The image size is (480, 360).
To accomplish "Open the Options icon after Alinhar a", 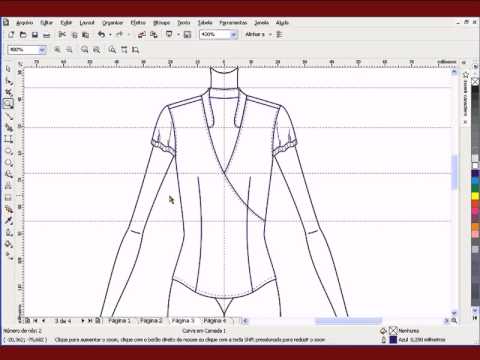I will click(x=279, y=34).
